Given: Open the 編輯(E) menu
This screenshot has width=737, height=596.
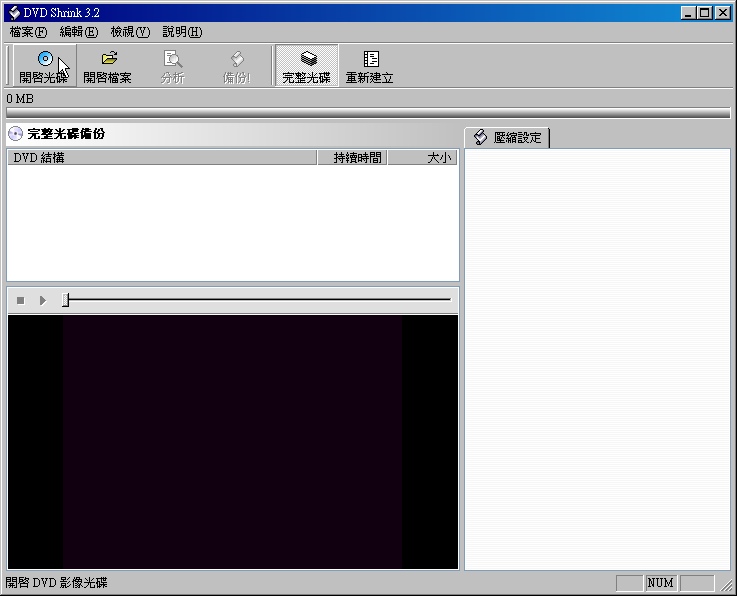Looking at the screenshot, I should point(78,32).
